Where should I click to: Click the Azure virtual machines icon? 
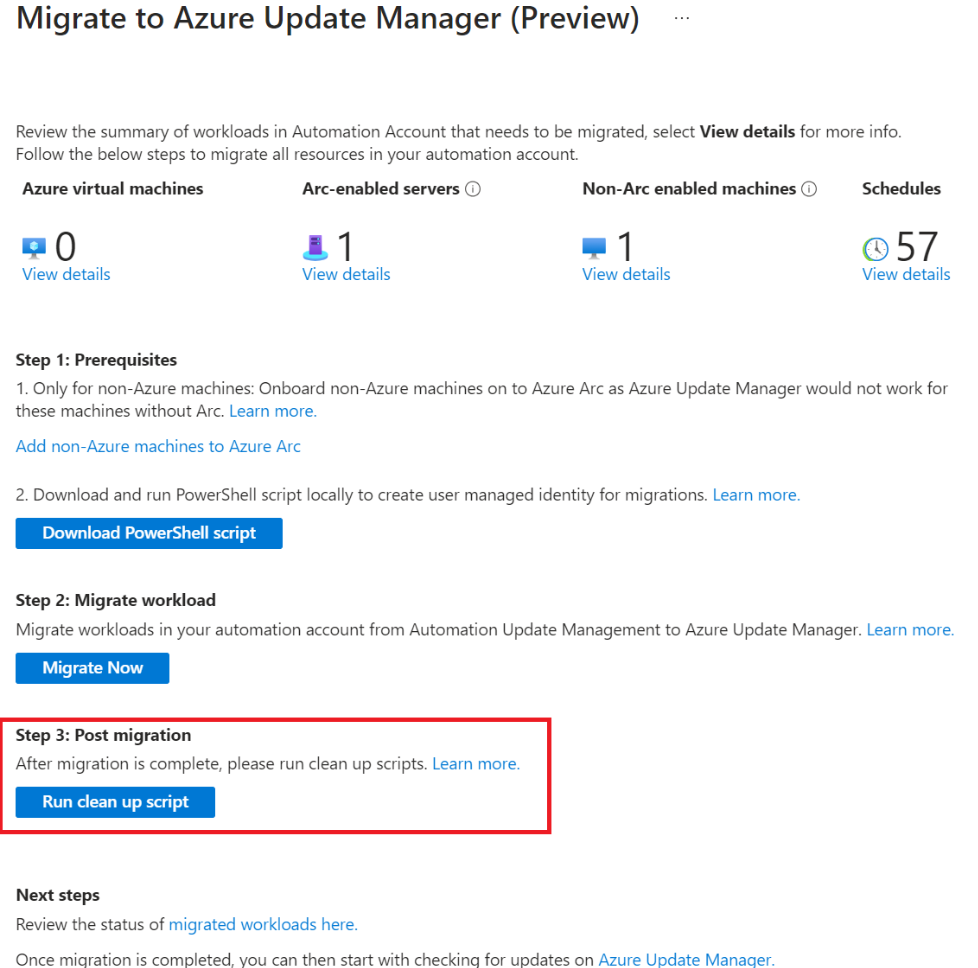pyautogui.click(x=34, y=248)
